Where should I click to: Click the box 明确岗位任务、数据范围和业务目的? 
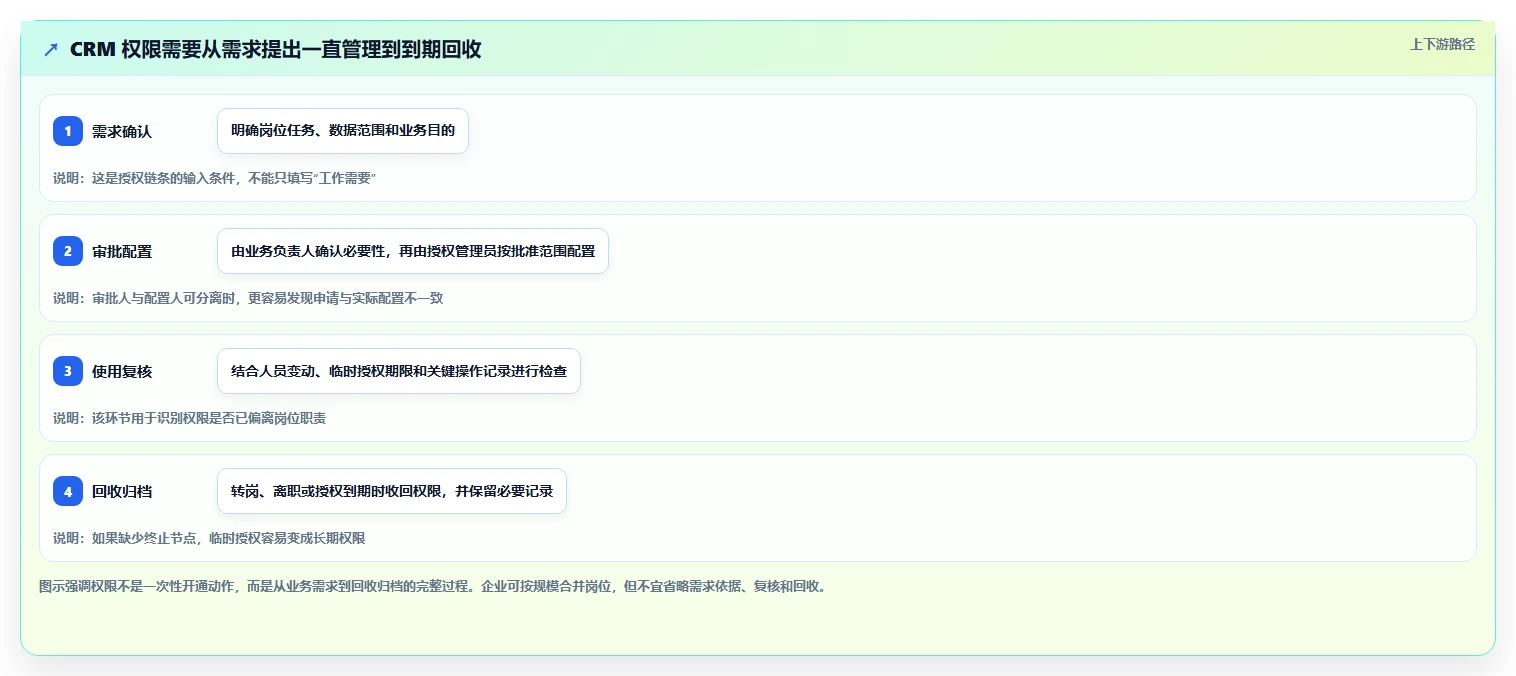pos(343,131)
